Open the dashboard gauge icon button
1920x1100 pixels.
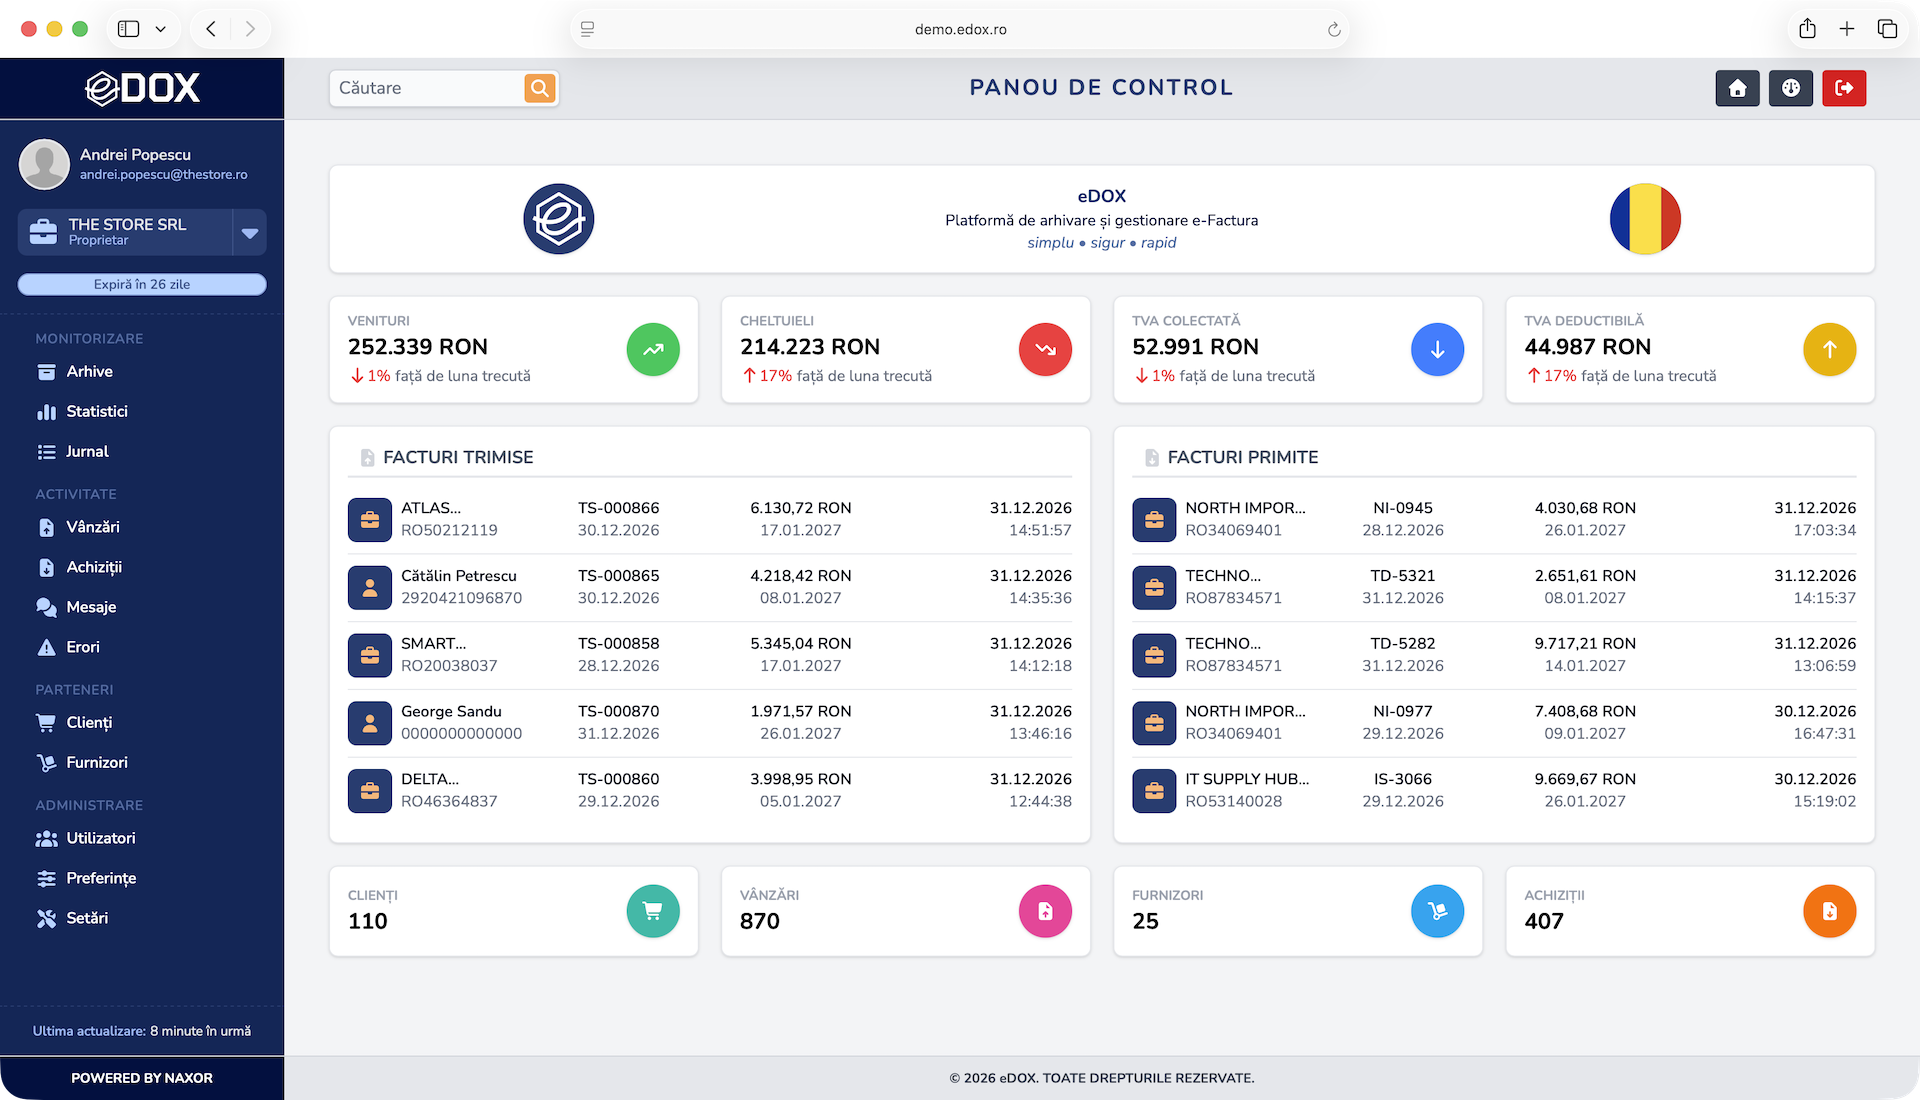tap(1790, 88)
